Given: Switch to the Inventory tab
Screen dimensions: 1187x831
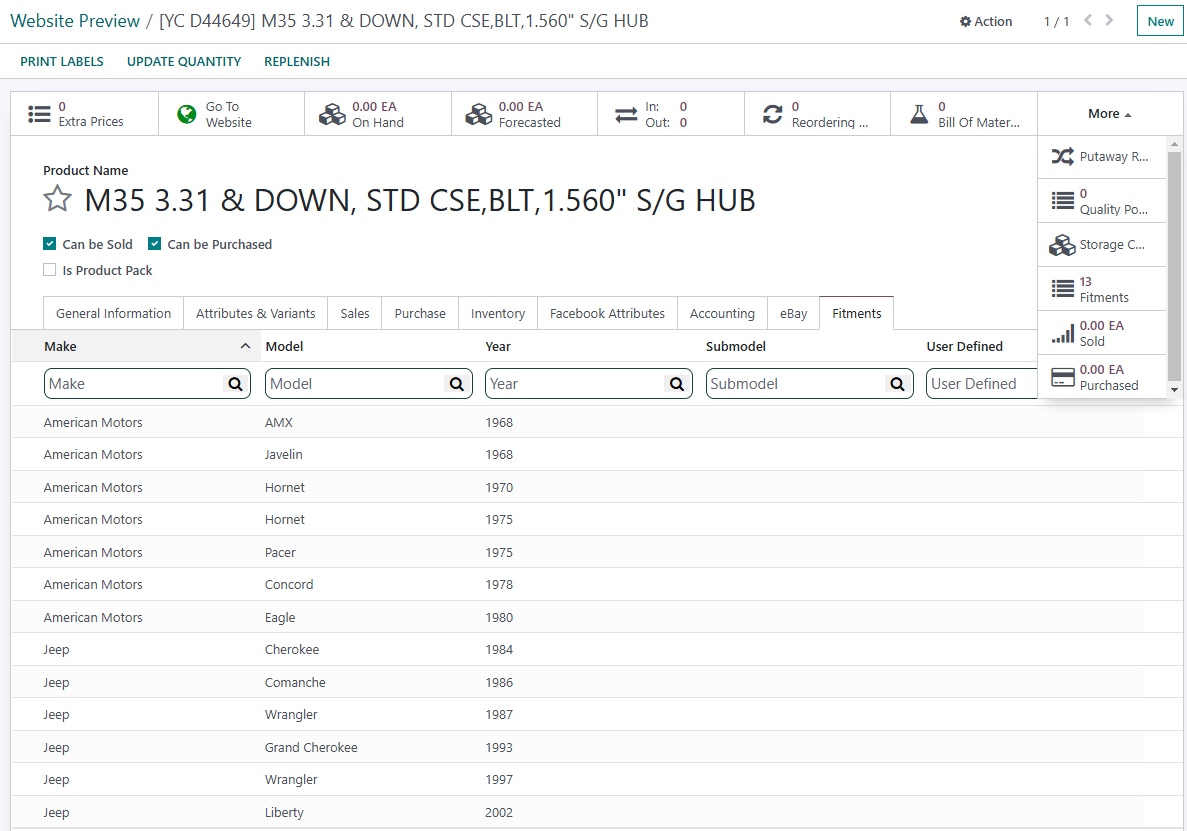Looking at the screenshot, I should pos(498,313).
